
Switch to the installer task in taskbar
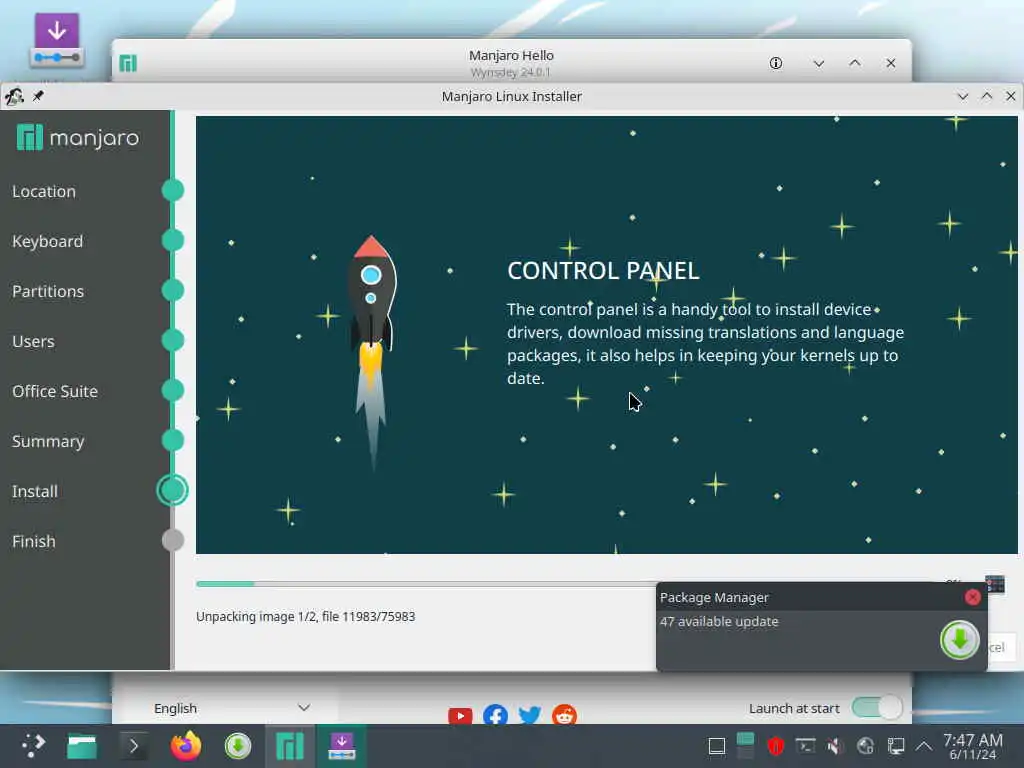[x=342, y=746]
